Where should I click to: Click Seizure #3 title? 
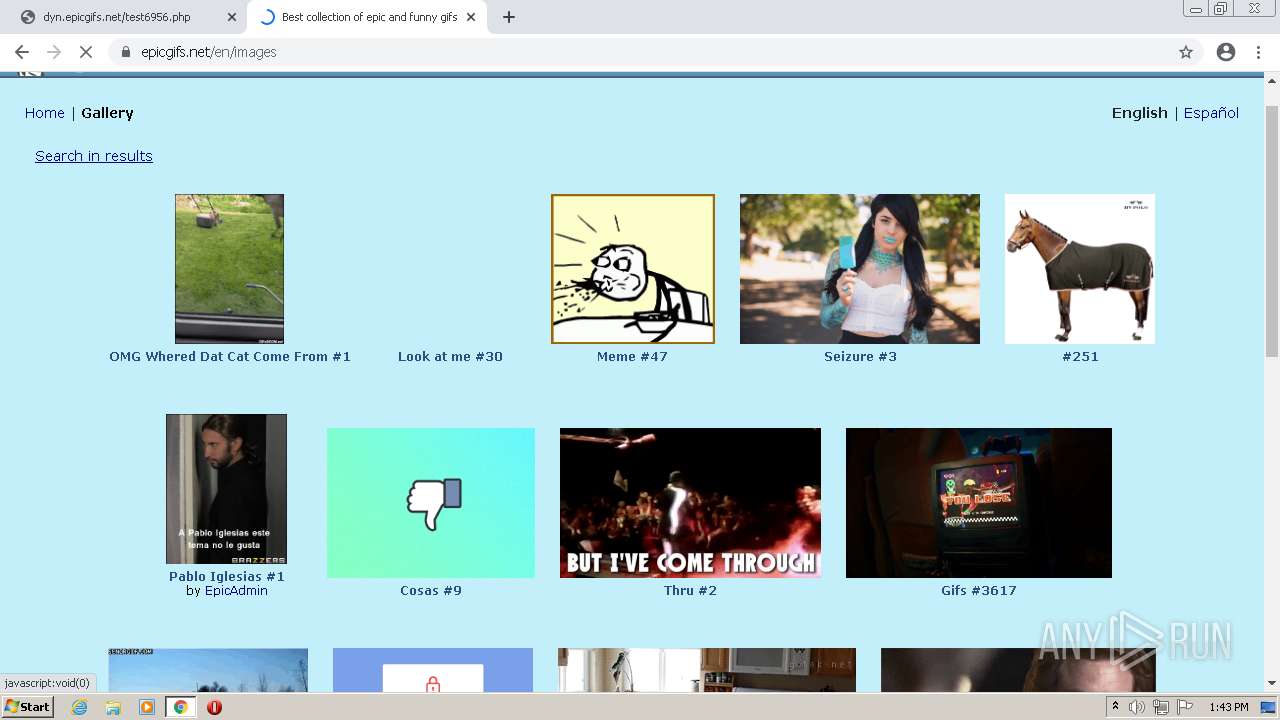click(x=860, y=357)
